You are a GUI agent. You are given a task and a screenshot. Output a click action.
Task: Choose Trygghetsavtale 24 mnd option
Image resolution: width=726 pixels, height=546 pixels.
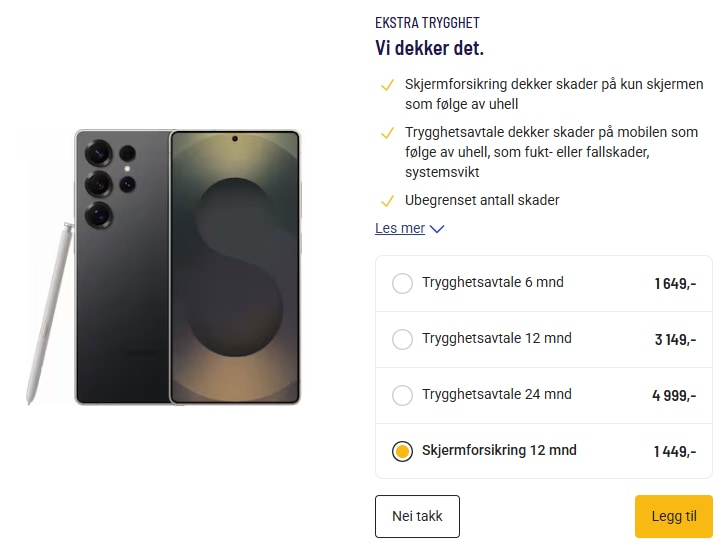[402, 395]
